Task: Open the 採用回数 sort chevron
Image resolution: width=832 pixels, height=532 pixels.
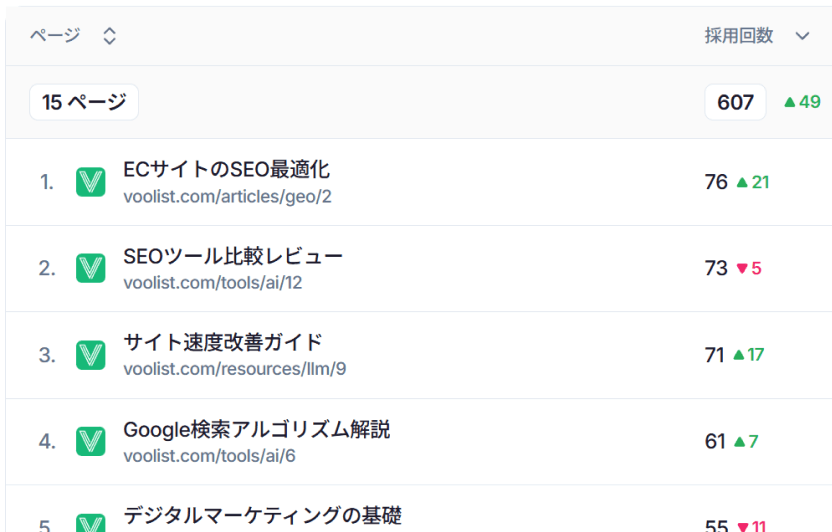Action: [802, 36]
